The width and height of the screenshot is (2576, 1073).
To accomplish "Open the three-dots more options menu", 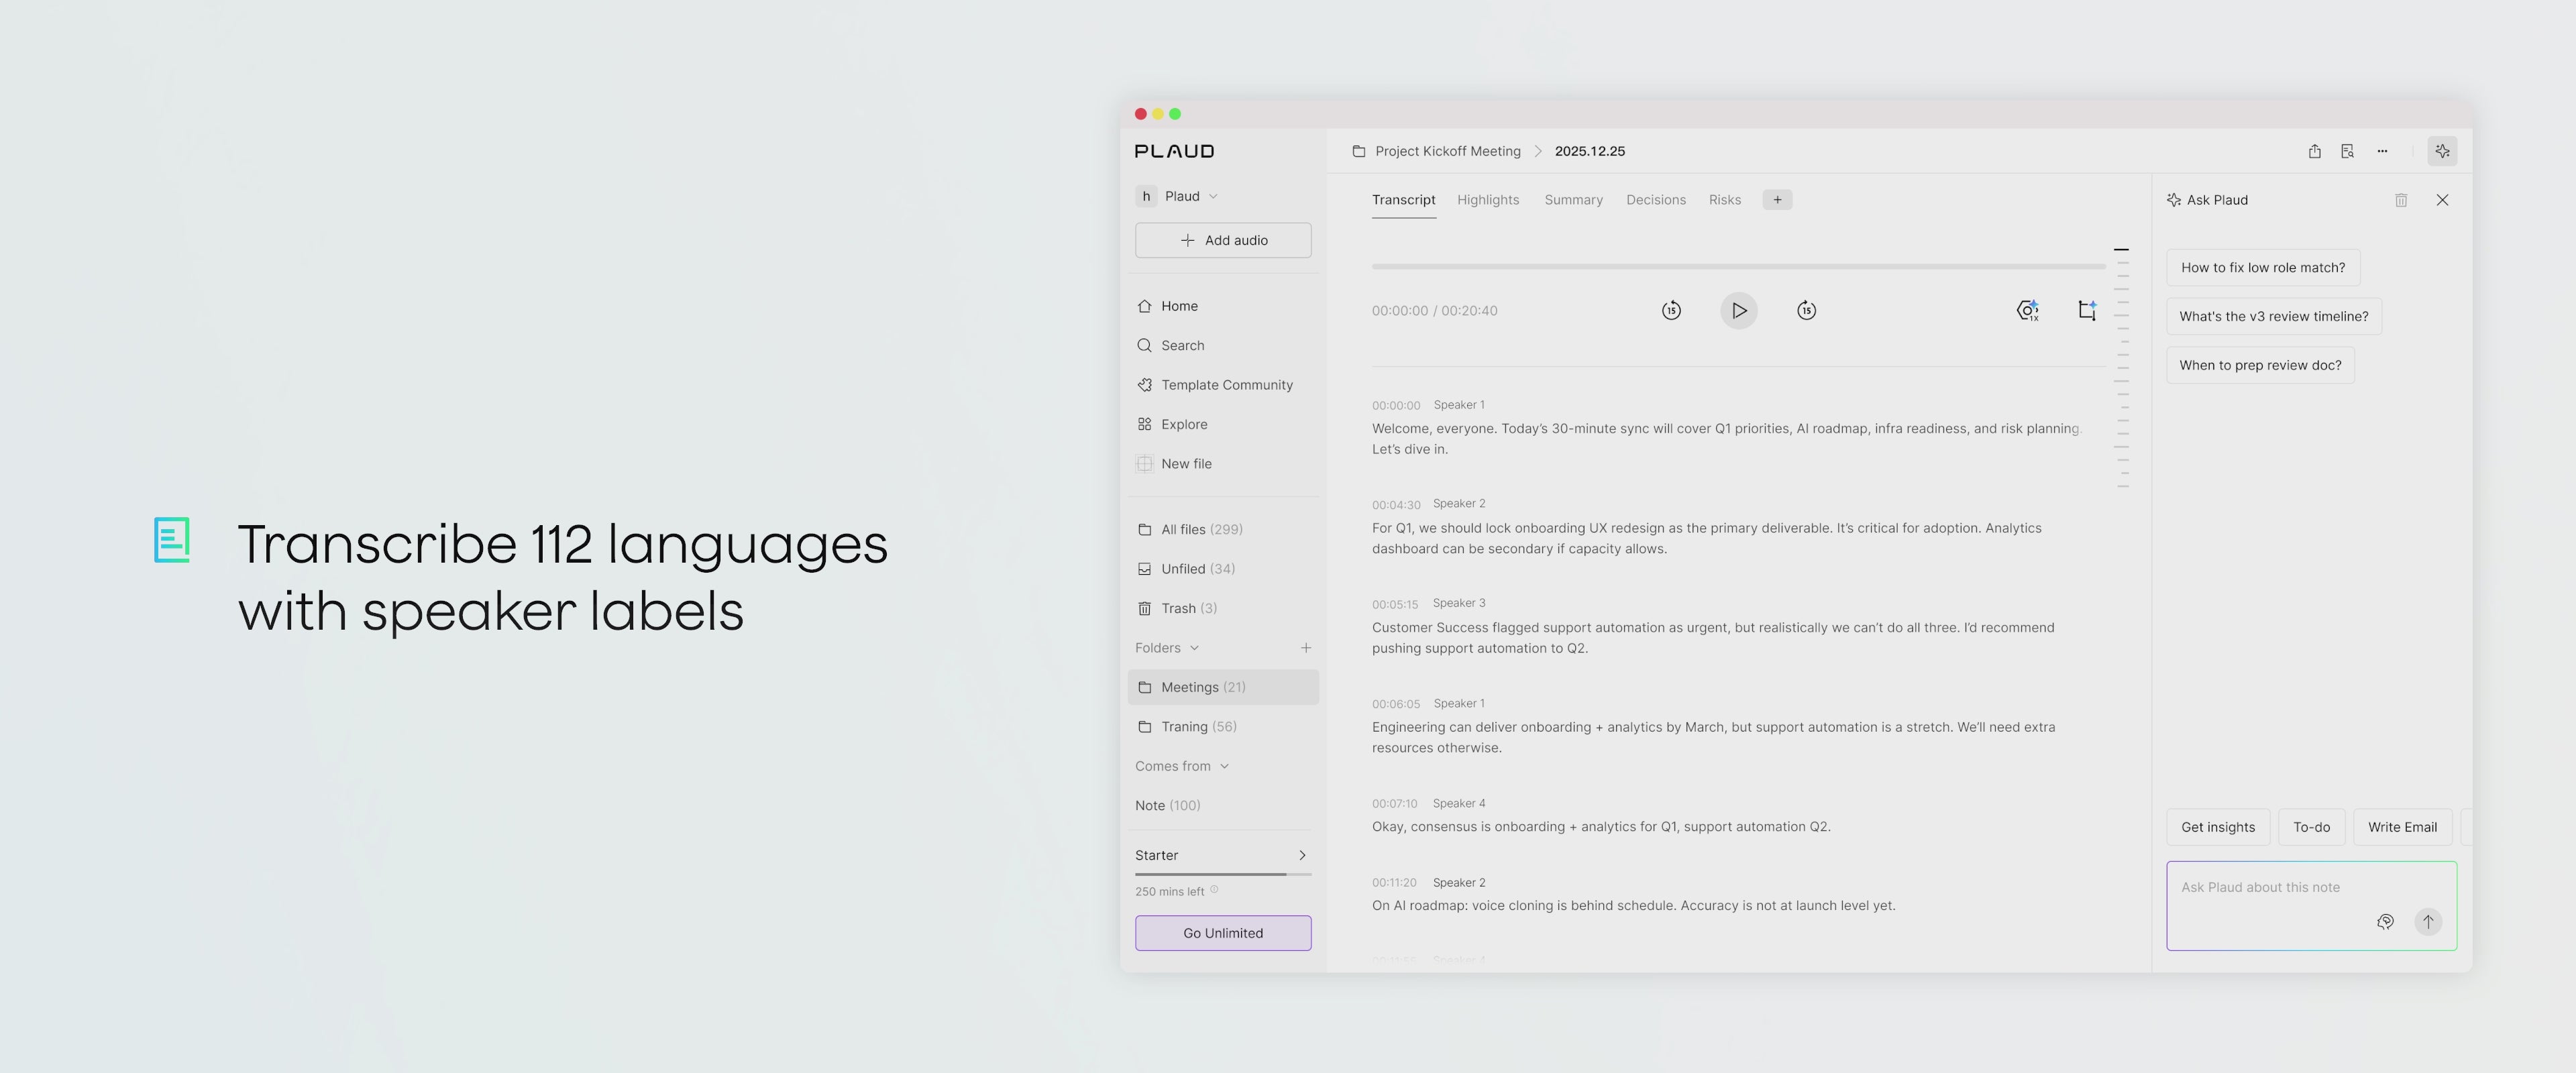I will tap(2382, 151).
